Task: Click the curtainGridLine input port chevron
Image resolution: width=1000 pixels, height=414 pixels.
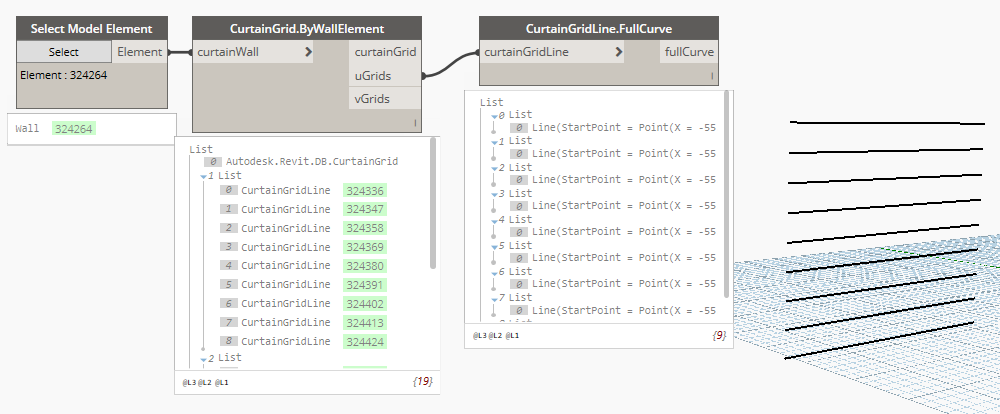Action: point(620,52)
